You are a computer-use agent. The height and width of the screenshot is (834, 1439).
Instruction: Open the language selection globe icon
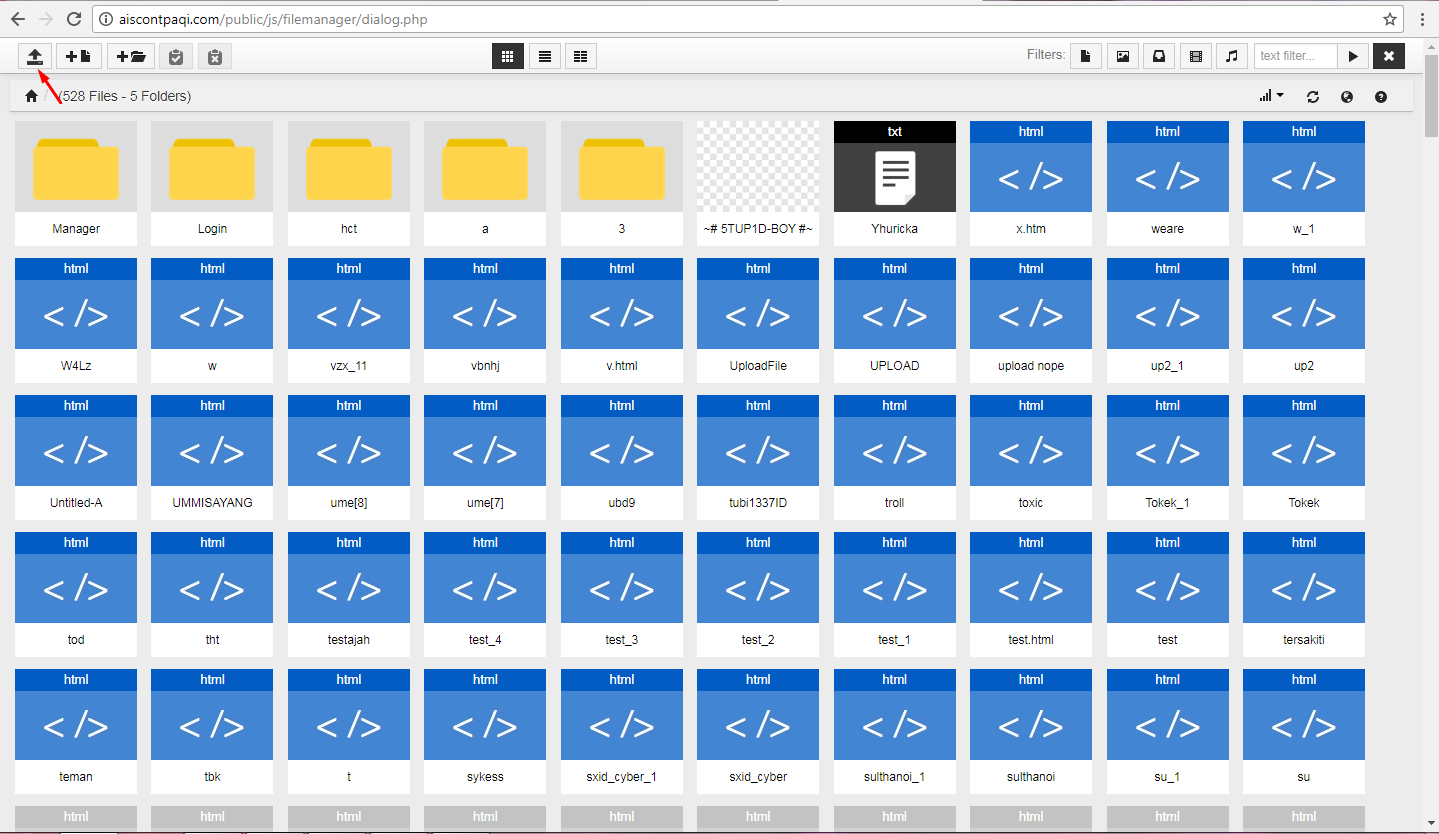1346,95
